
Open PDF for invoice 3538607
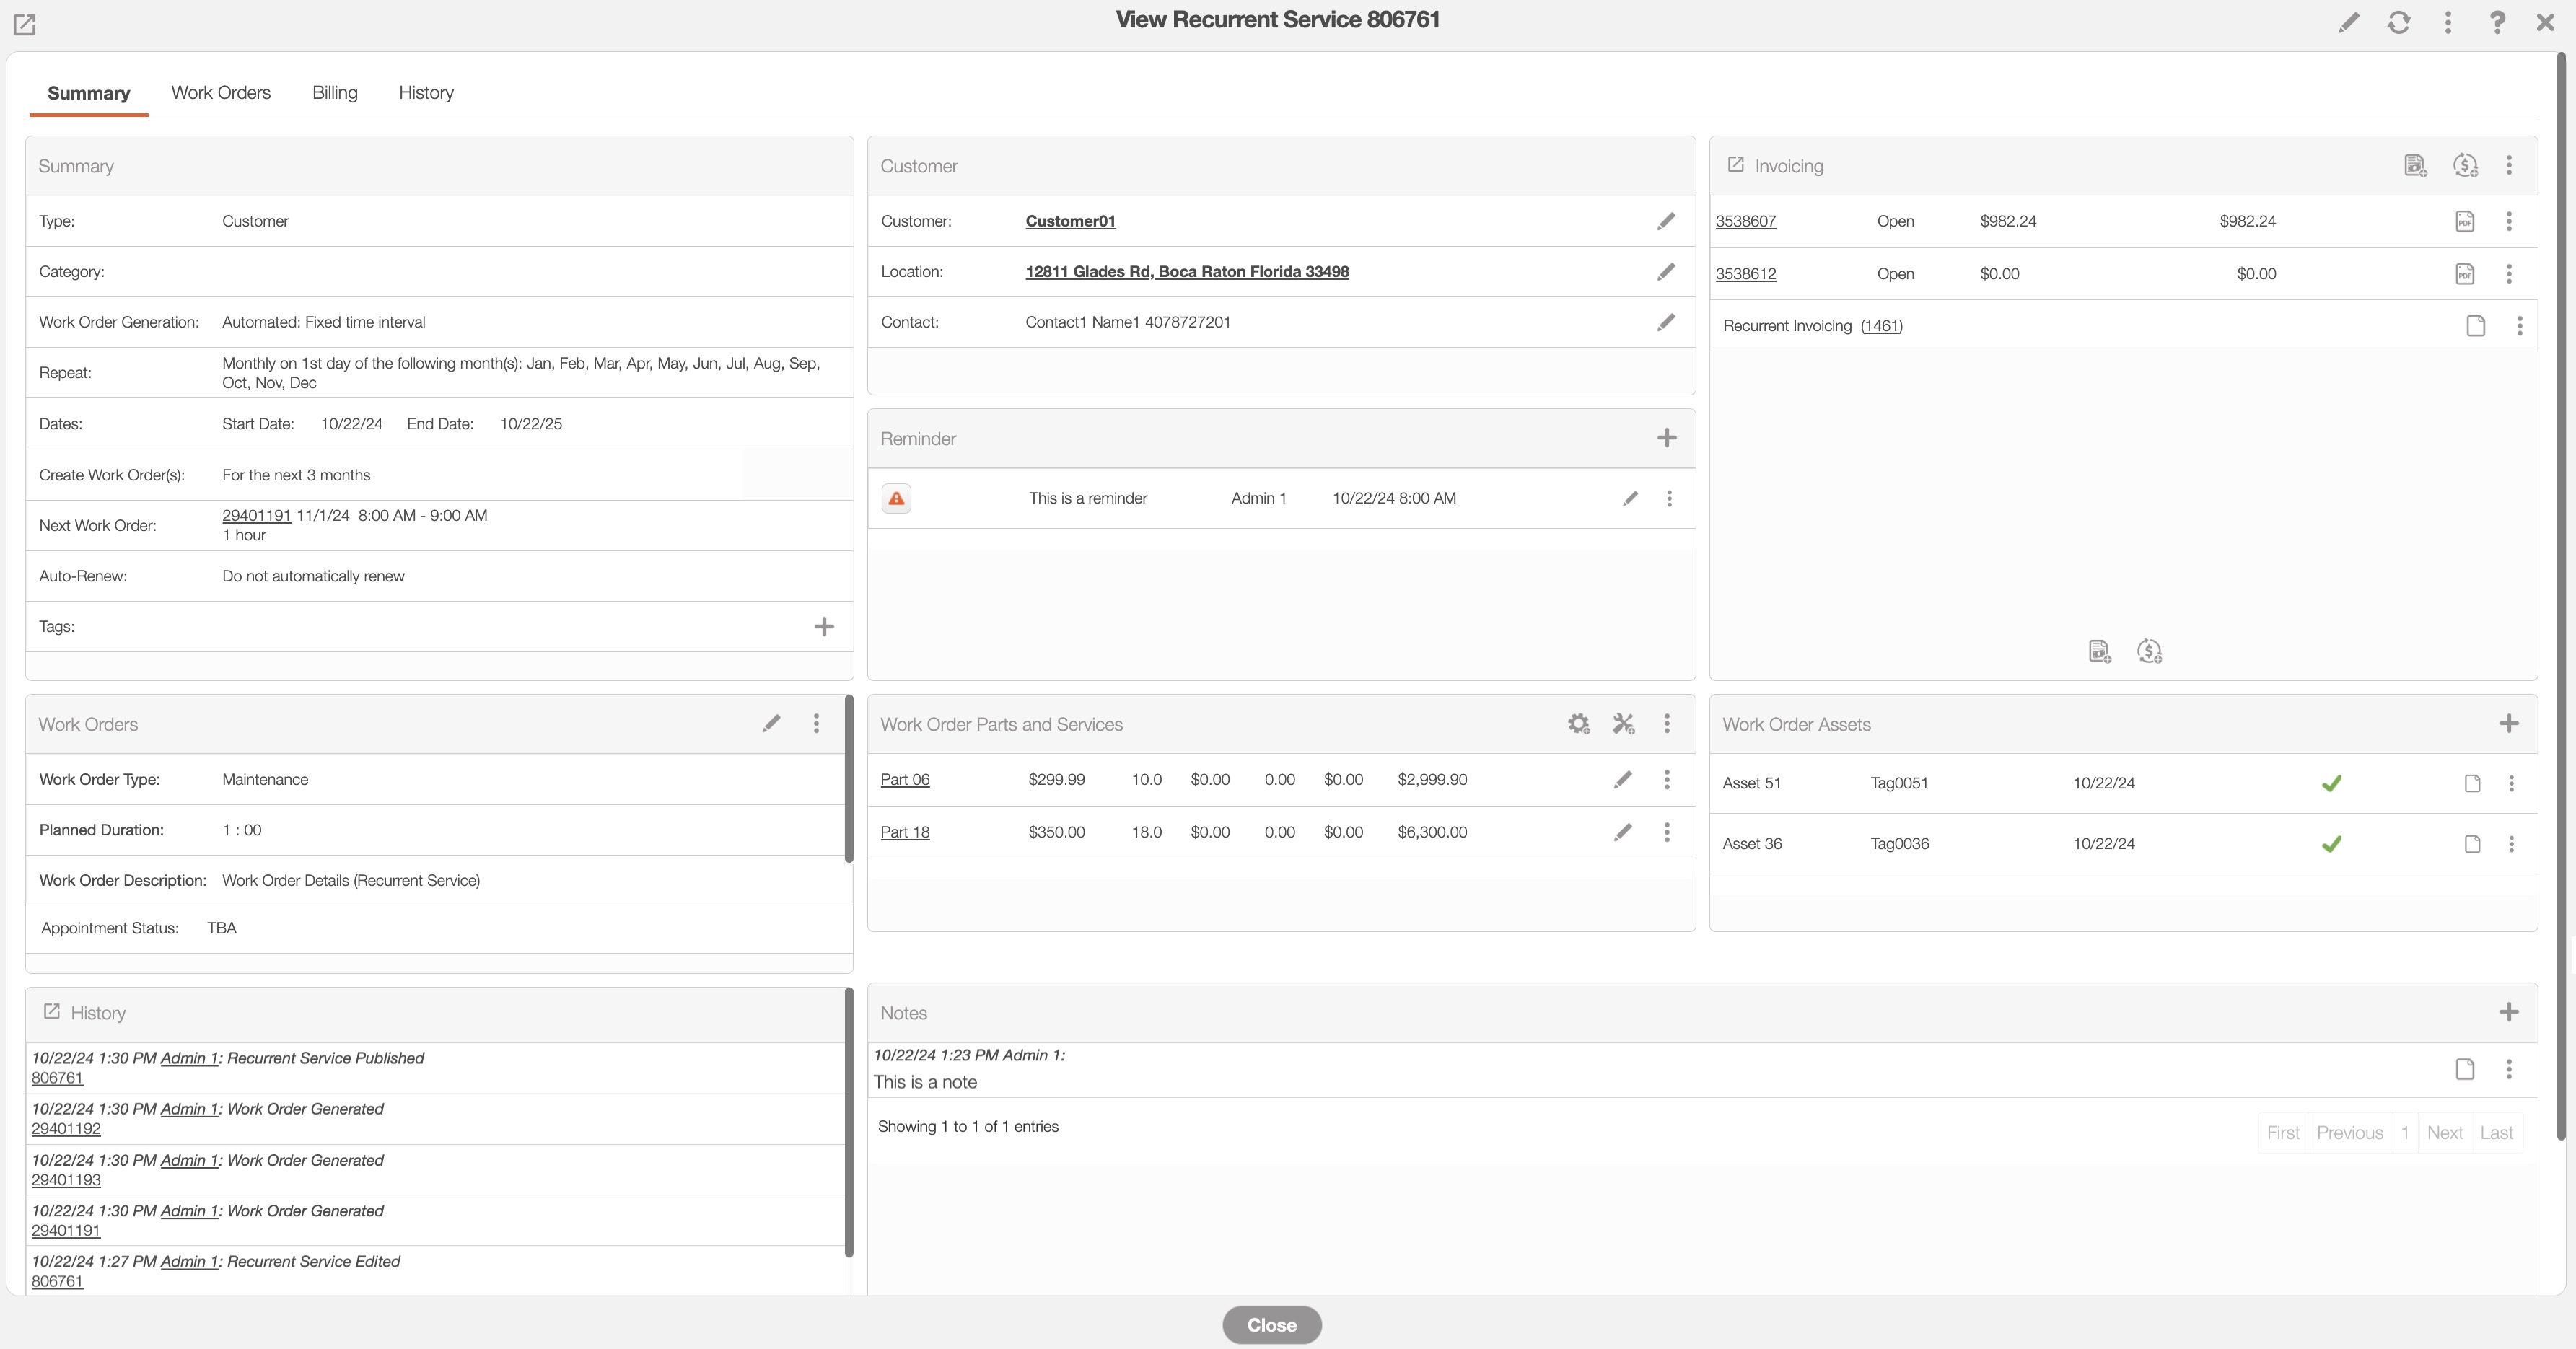[x=2464, y=221]
